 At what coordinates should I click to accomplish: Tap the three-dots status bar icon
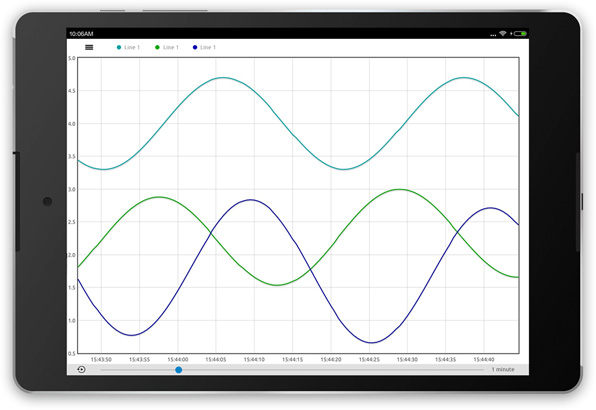493,35
